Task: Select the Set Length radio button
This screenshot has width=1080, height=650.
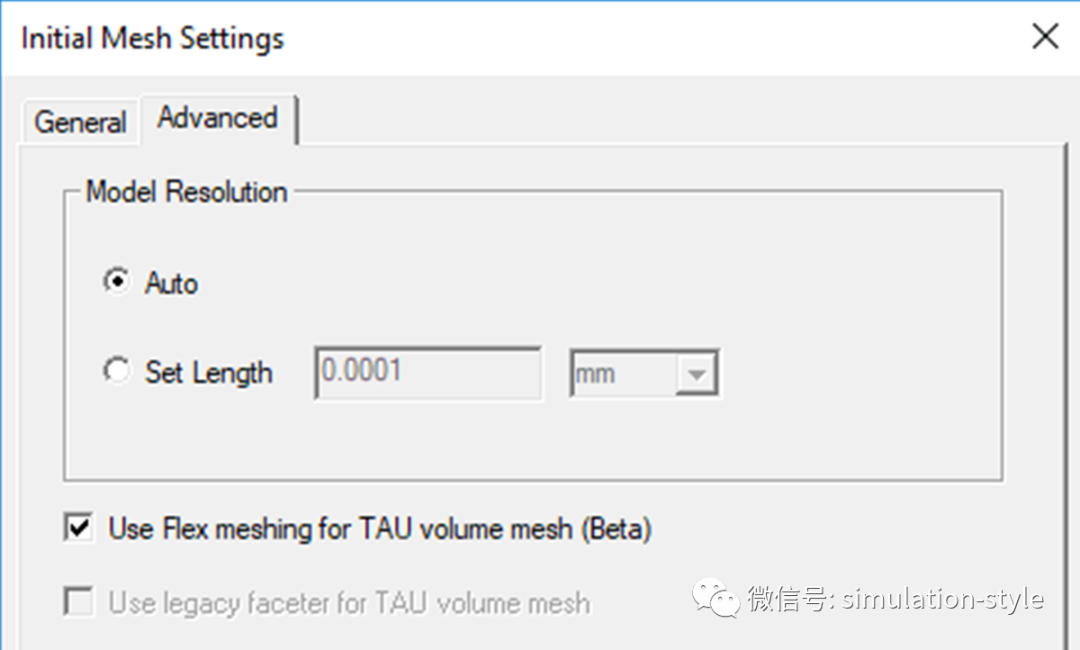Action: tap(116, 371)
